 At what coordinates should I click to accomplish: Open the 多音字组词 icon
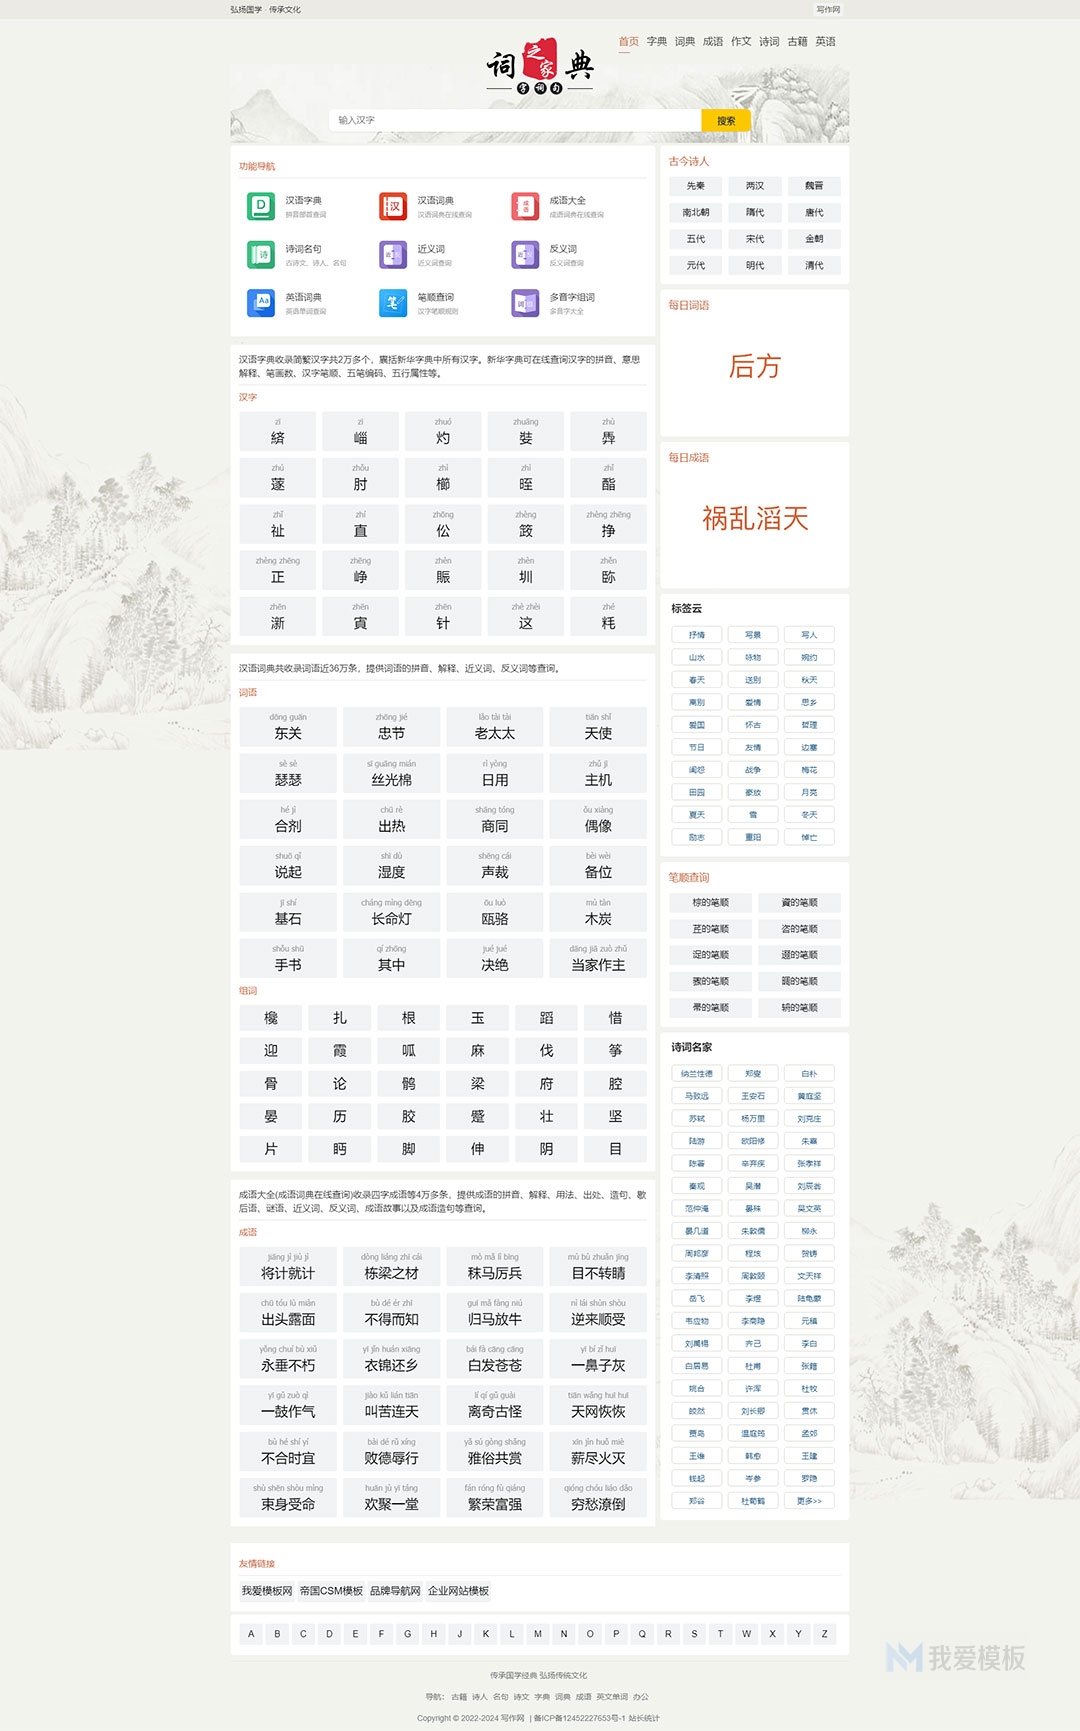525,302
